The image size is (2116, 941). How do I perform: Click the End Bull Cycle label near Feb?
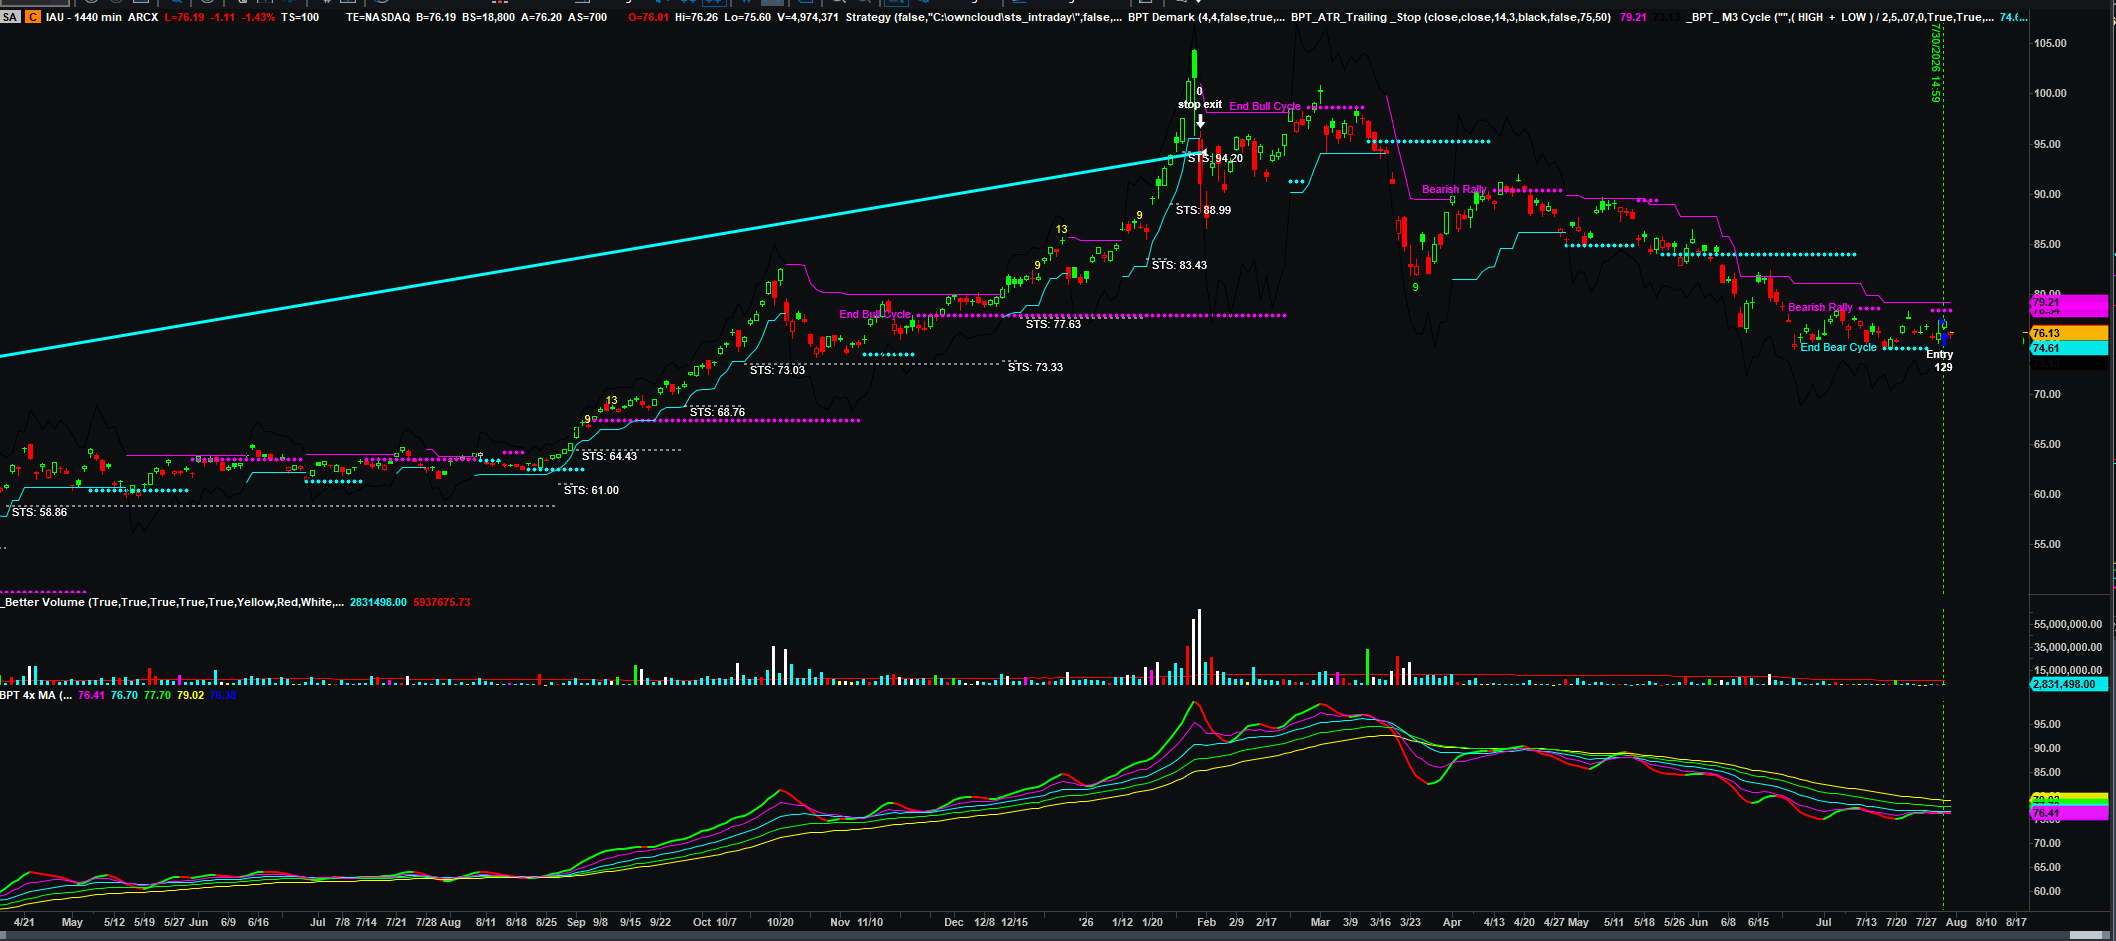[1265, 106]
